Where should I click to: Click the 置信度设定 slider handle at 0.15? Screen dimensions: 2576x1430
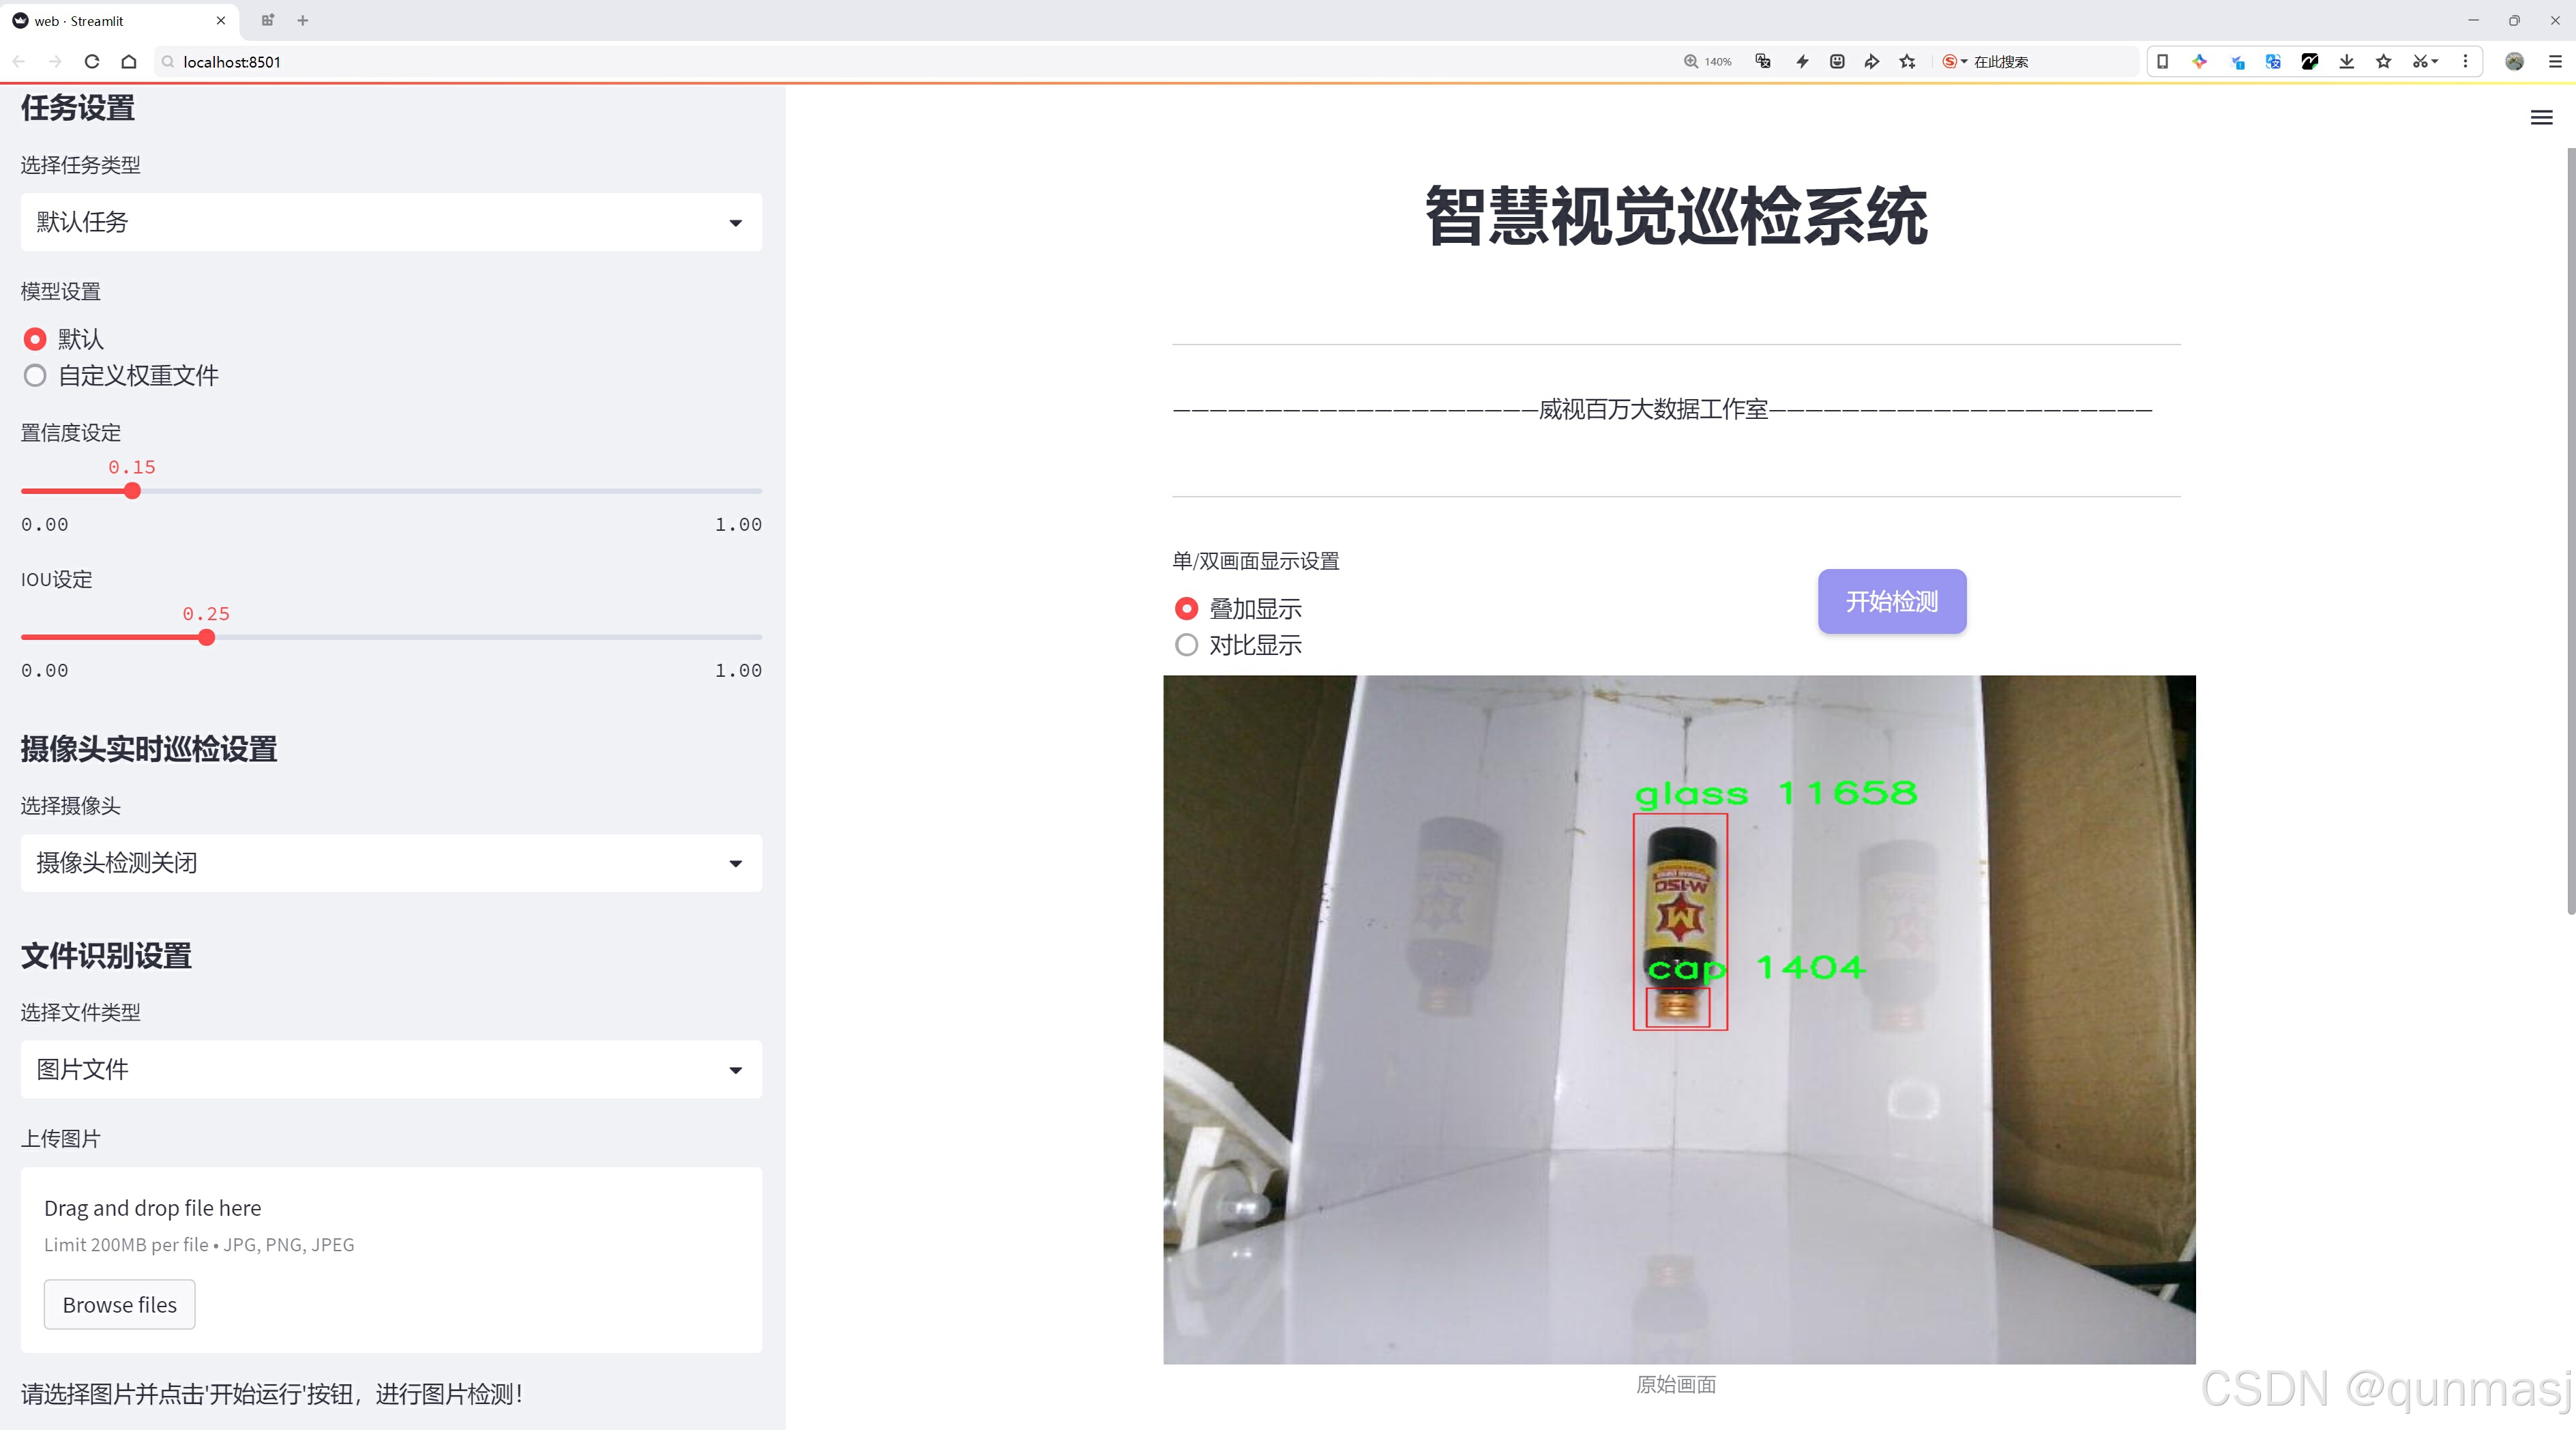[x=132, y=491]
